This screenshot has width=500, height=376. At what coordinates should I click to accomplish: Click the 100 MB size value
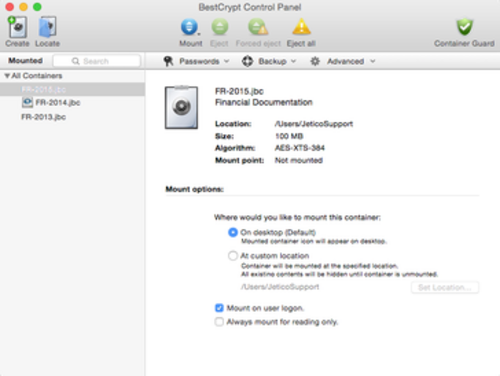pyautogui.click(x=289, y=136)
